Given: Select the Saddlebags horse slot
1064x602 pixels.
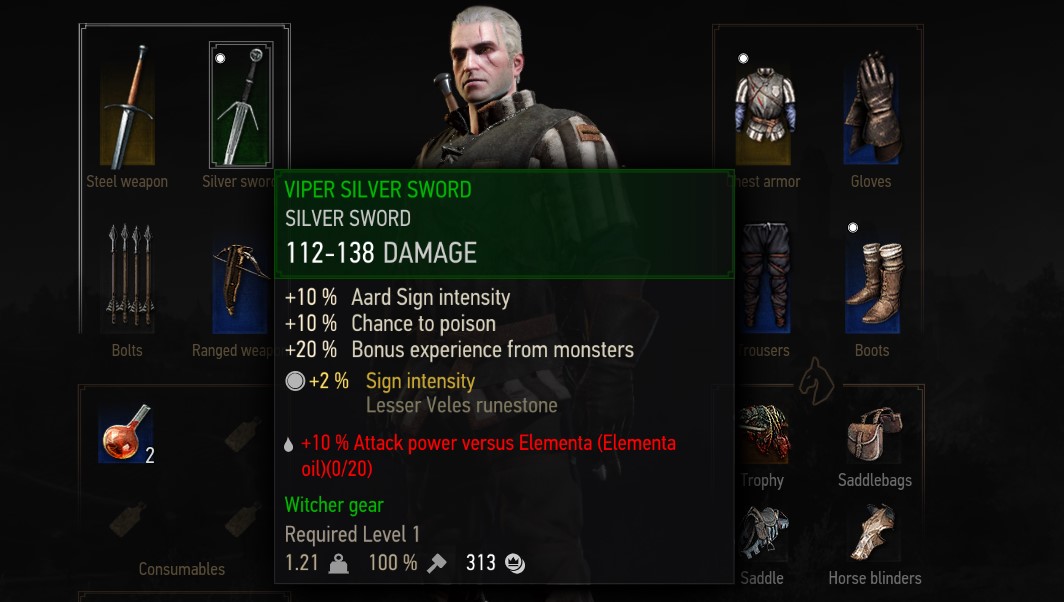Looking at the screenshot, I should coord(875,434).
